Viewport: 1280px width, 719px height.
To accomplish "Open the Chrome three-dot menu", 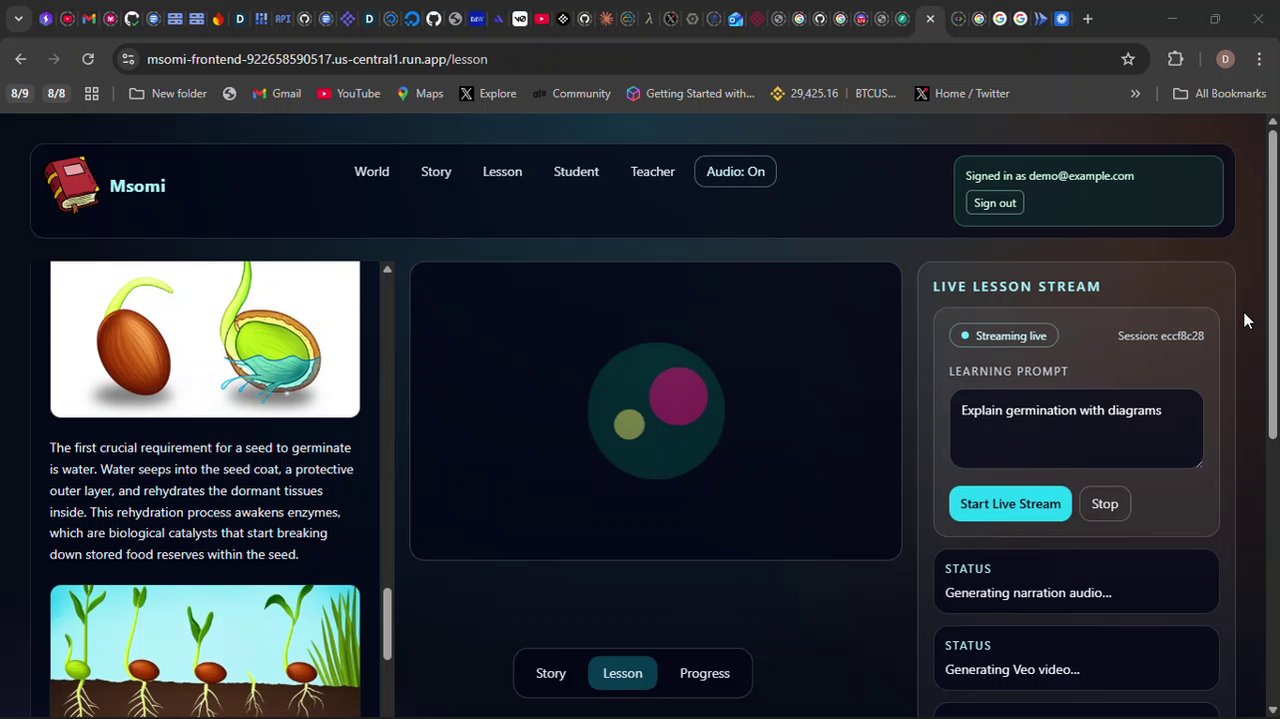I will pos(1259,59).
